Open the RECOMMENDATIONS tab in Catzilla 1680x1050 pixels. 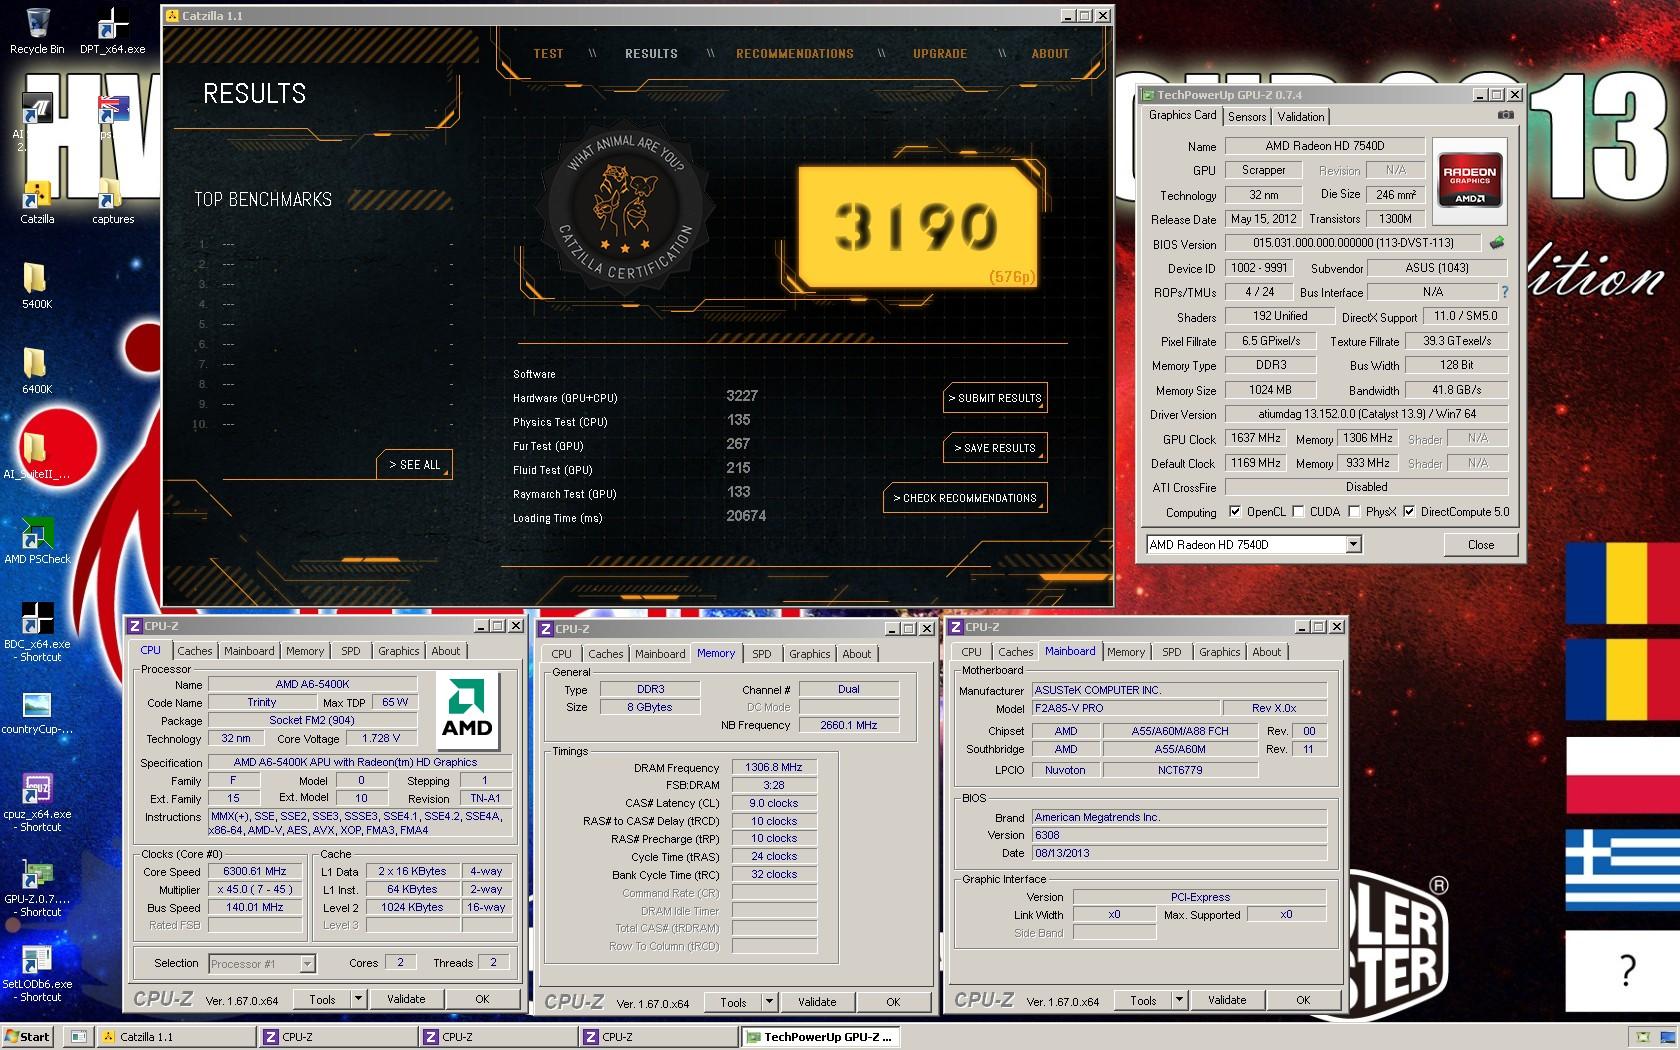[x=795, y=54]
